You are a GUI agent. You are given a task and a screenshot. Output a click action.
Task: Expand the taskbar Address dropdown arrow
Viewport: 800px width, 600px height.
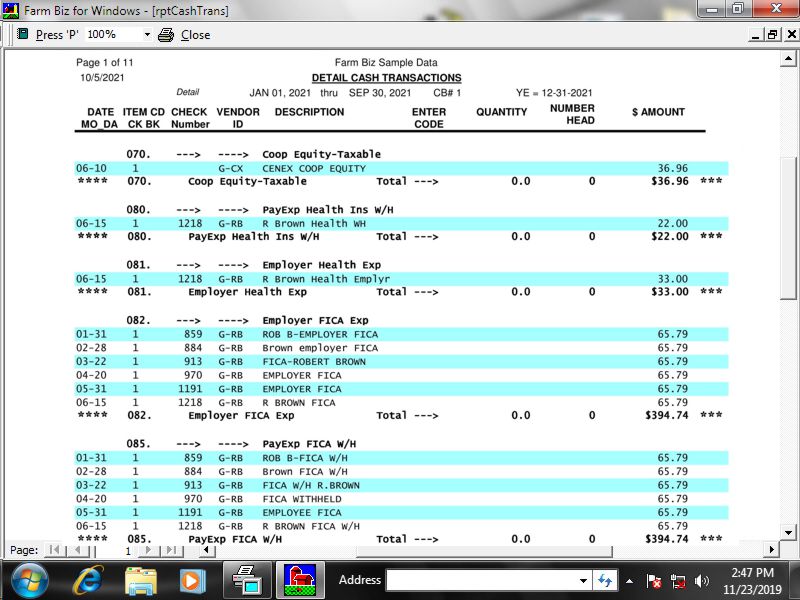pyautogui.click(x=584, y=581)
